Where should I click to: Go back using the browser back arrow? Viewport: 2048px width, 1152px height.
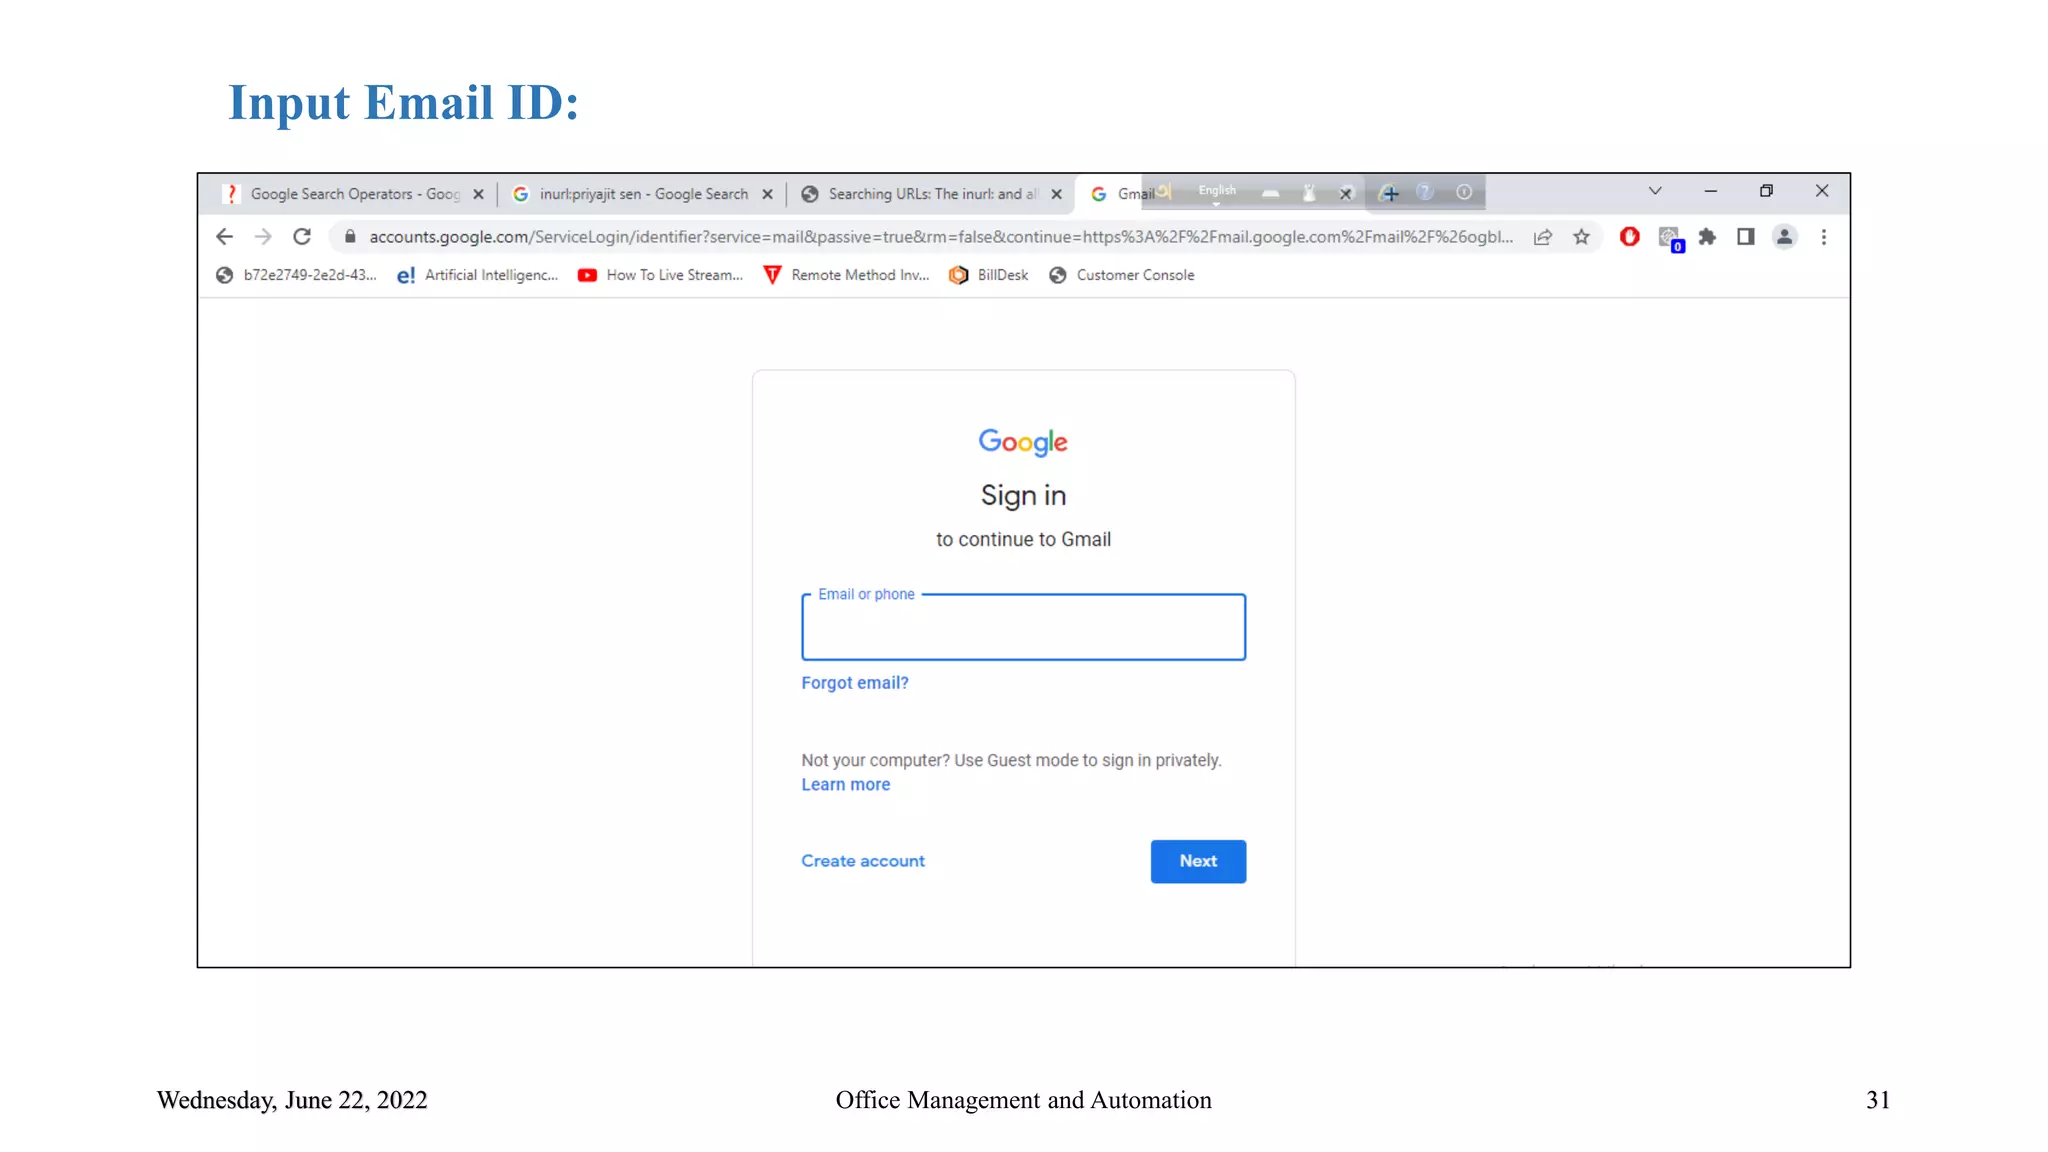pyautogui.click(x=224, y=237)
